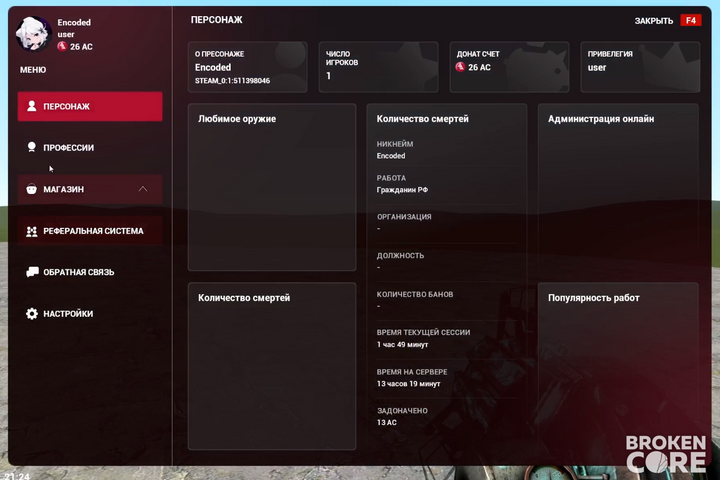
Task: Click the 13 AC donated value
Action: 387,423
